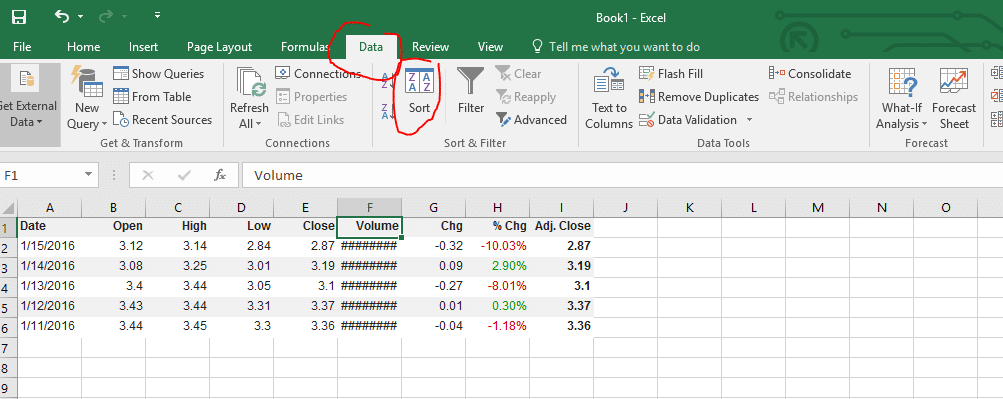Click Consolidate
This screenshot has height=399, width=1003.
click(x=810, y=74)
